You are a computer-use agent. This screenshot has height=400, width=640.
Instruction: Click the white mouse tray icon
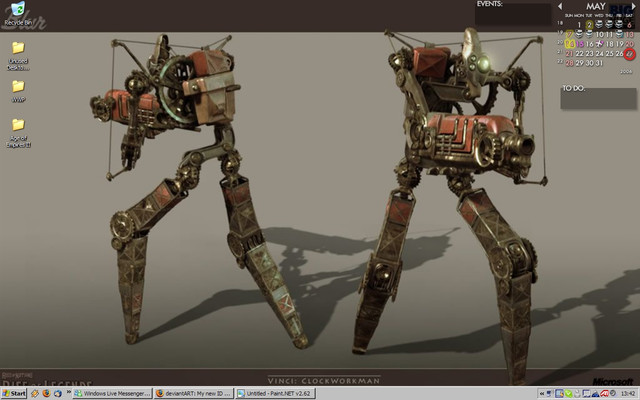coord(577,393)
